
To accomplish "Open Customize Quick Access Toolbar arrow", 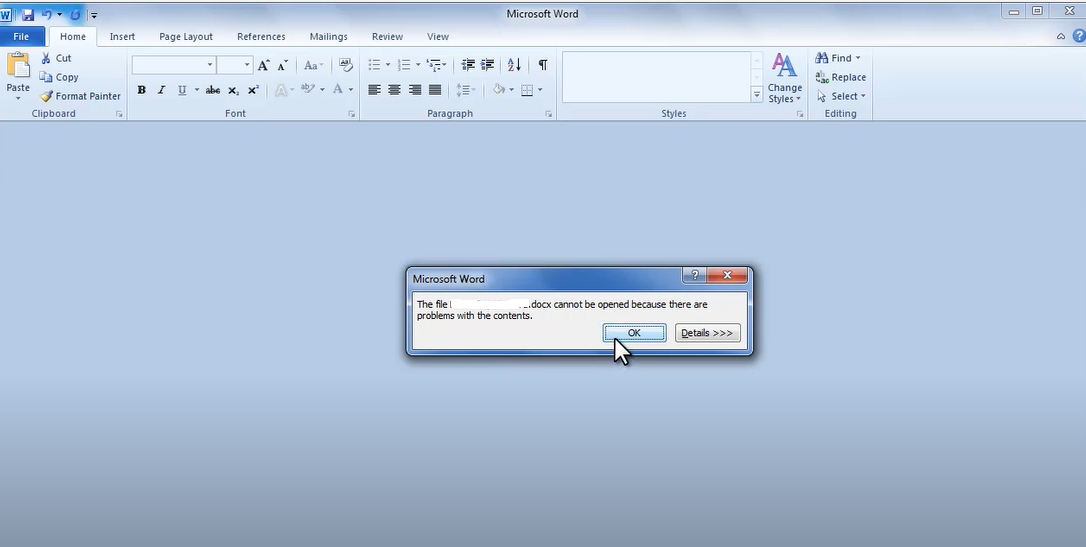I will (x=94, y=15).
